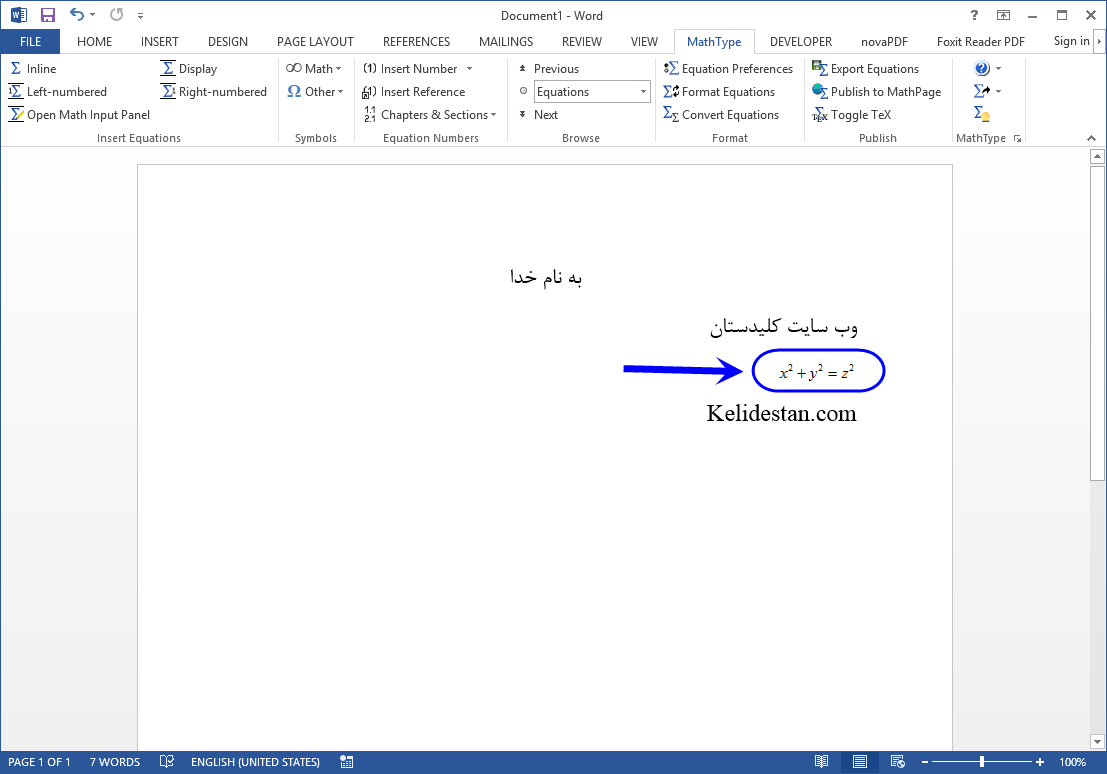This screenshot has height=774, width=1107.
Task: Open Ribbon Display Options
Action: click(x=1003, y=15)
